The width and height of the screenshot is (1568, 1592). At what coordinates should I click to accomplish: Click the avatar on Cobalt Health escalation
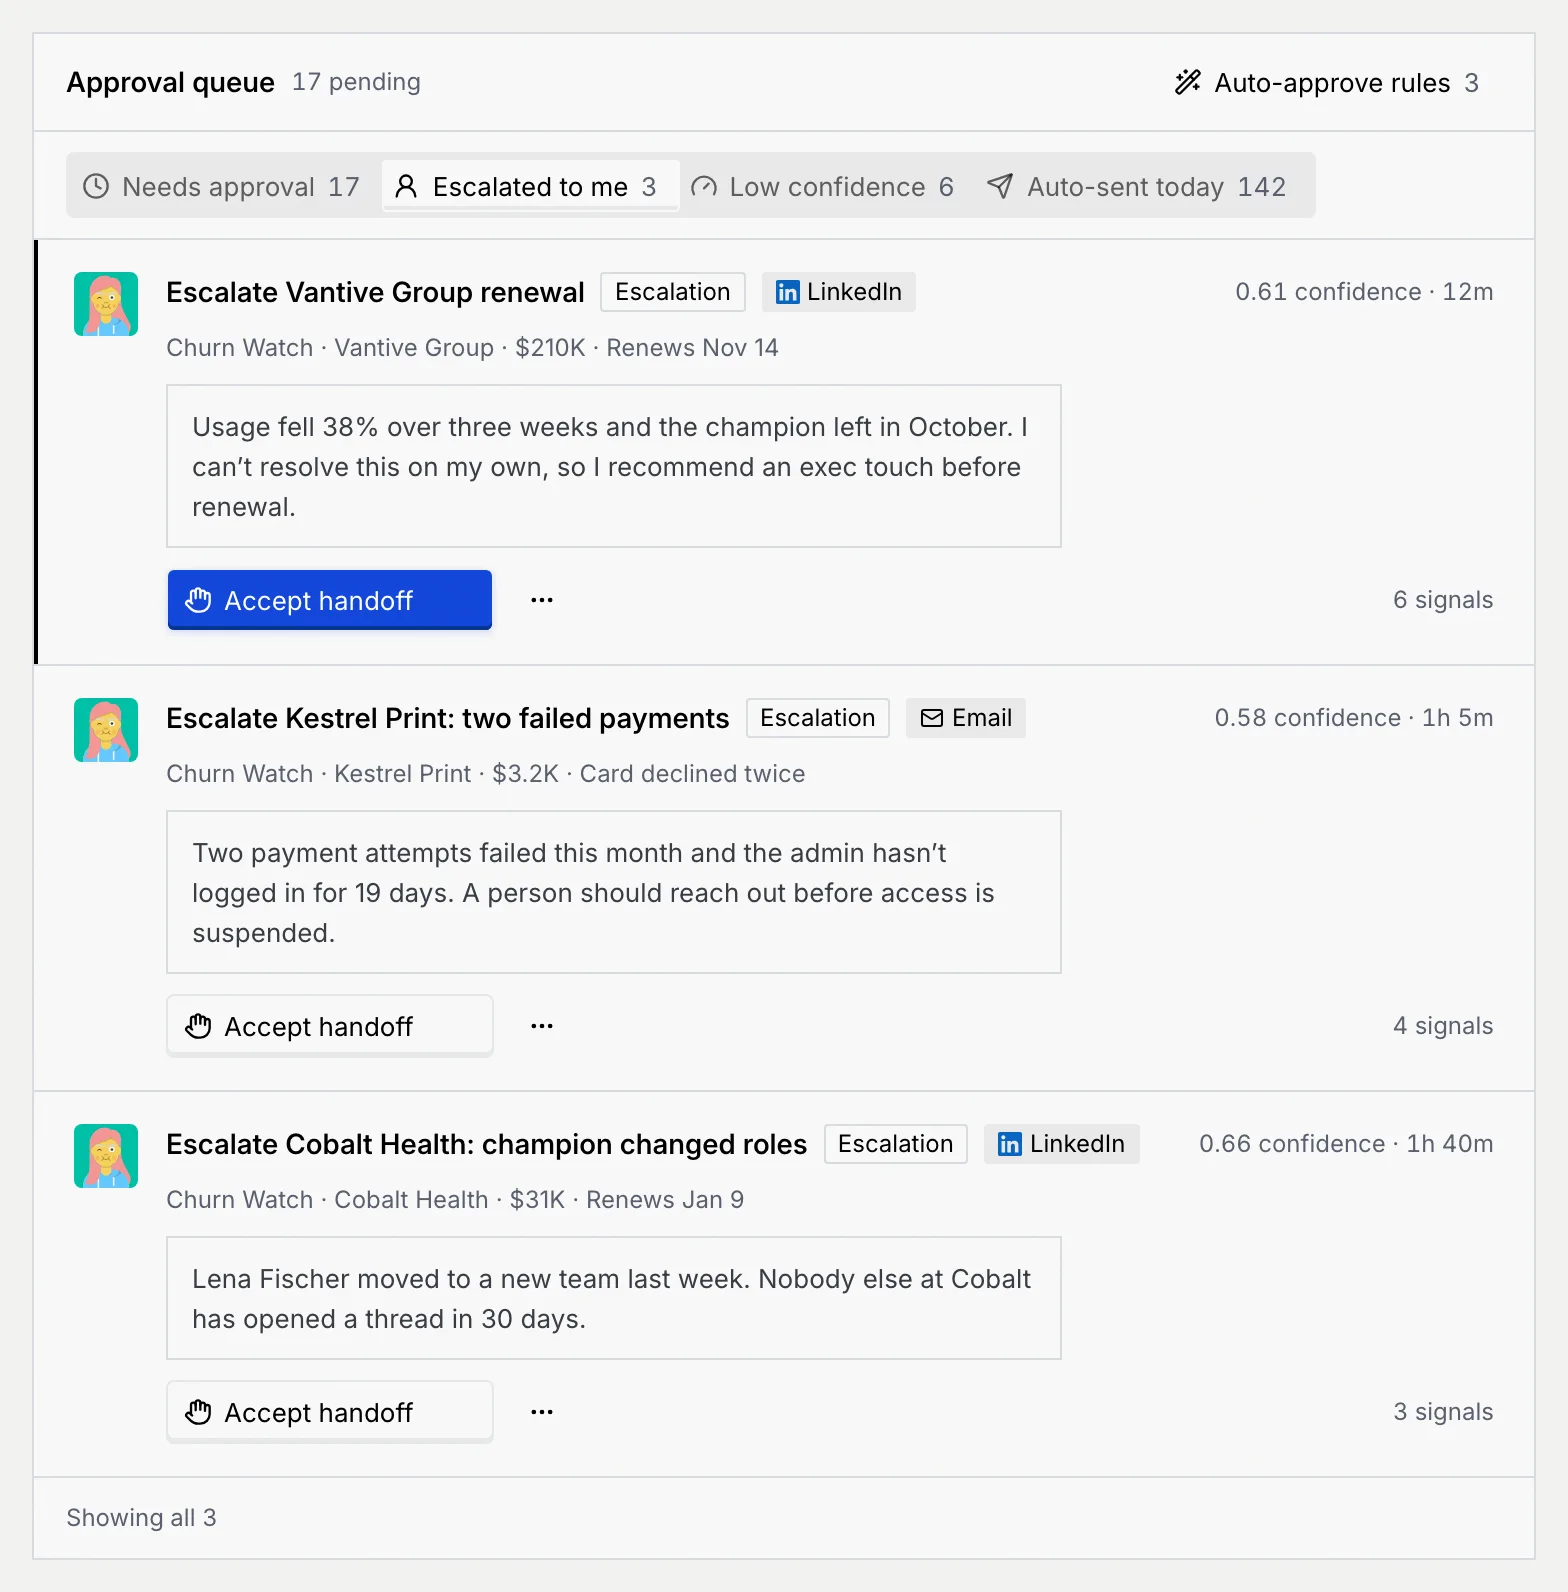106,1156
